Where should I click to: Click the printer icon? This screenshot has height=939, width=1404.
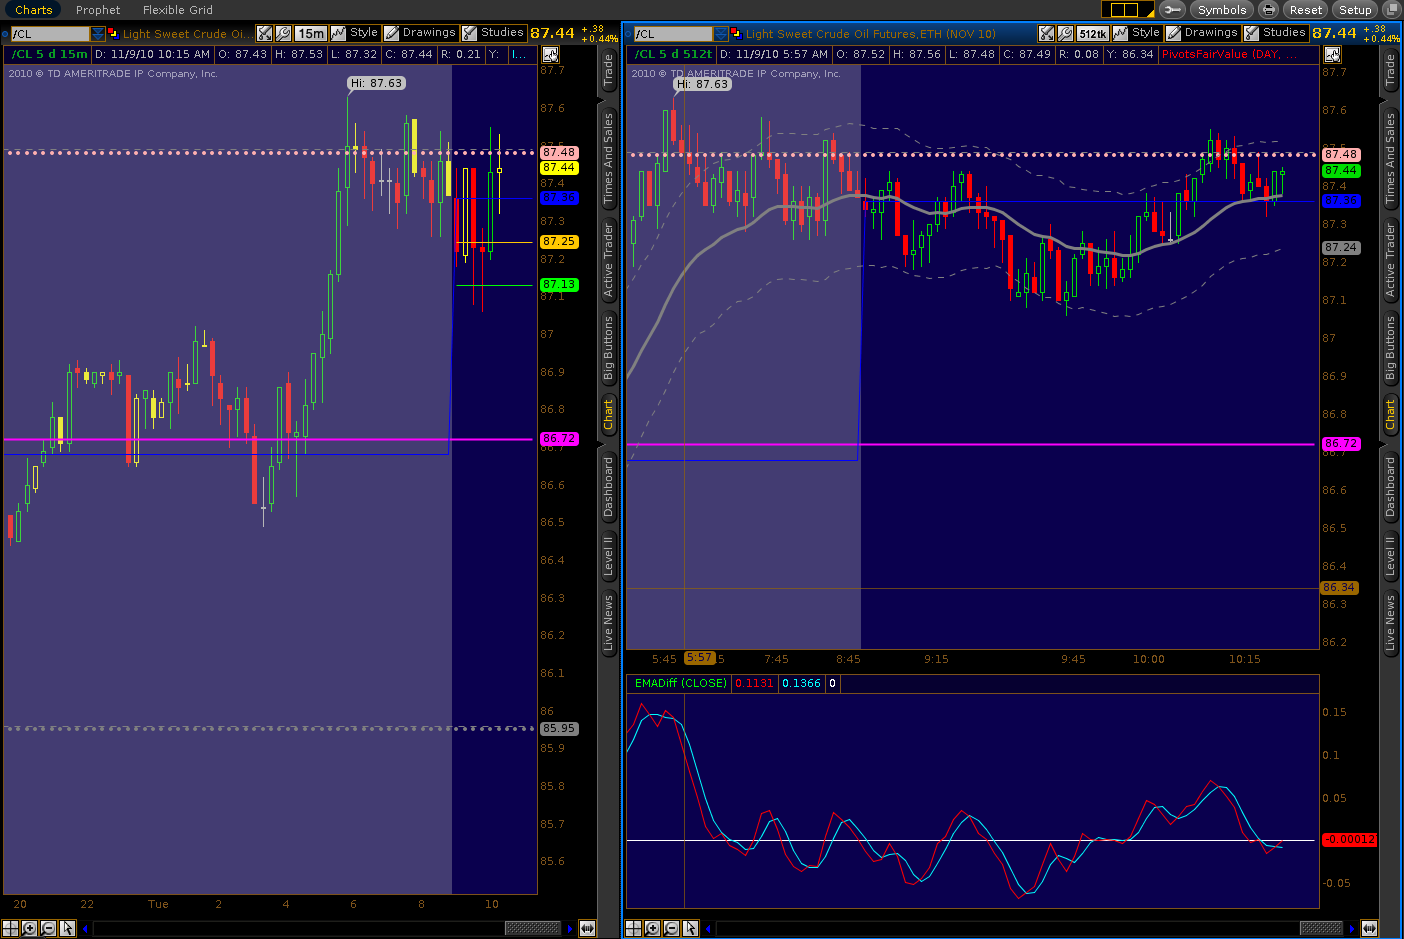pyautogui.click(x=1268, y=10)
